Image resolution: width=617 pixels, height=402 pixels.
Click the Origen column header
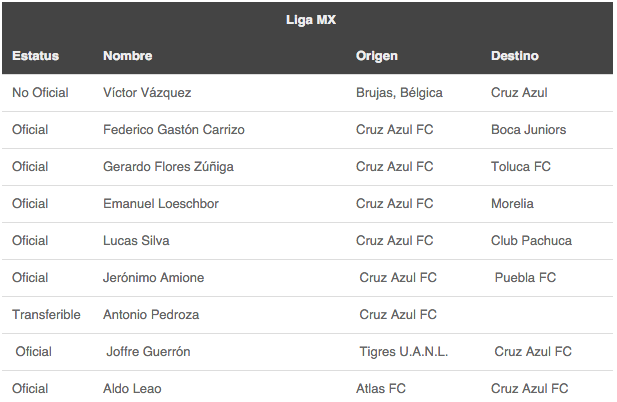pyautogui.click(x=376, y=56)
